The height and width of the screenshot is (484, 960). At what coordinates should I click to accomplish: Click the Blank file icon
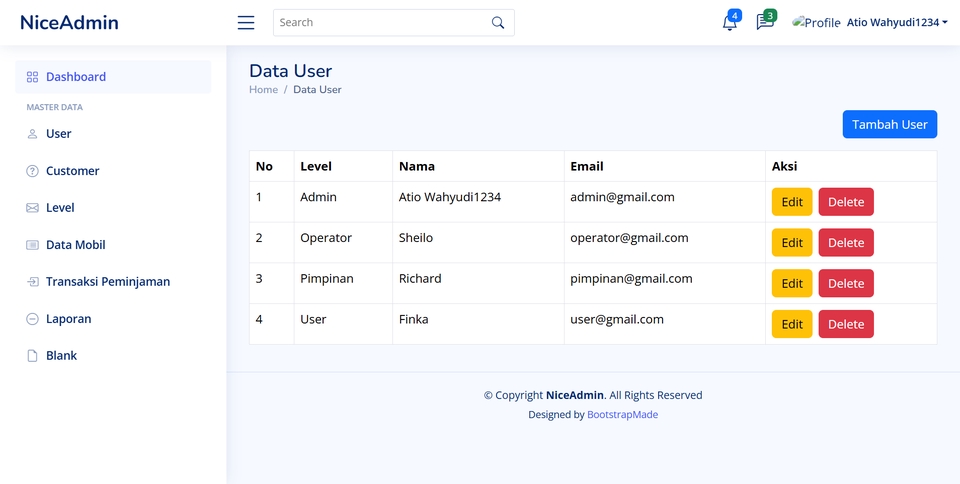(32, 356)
